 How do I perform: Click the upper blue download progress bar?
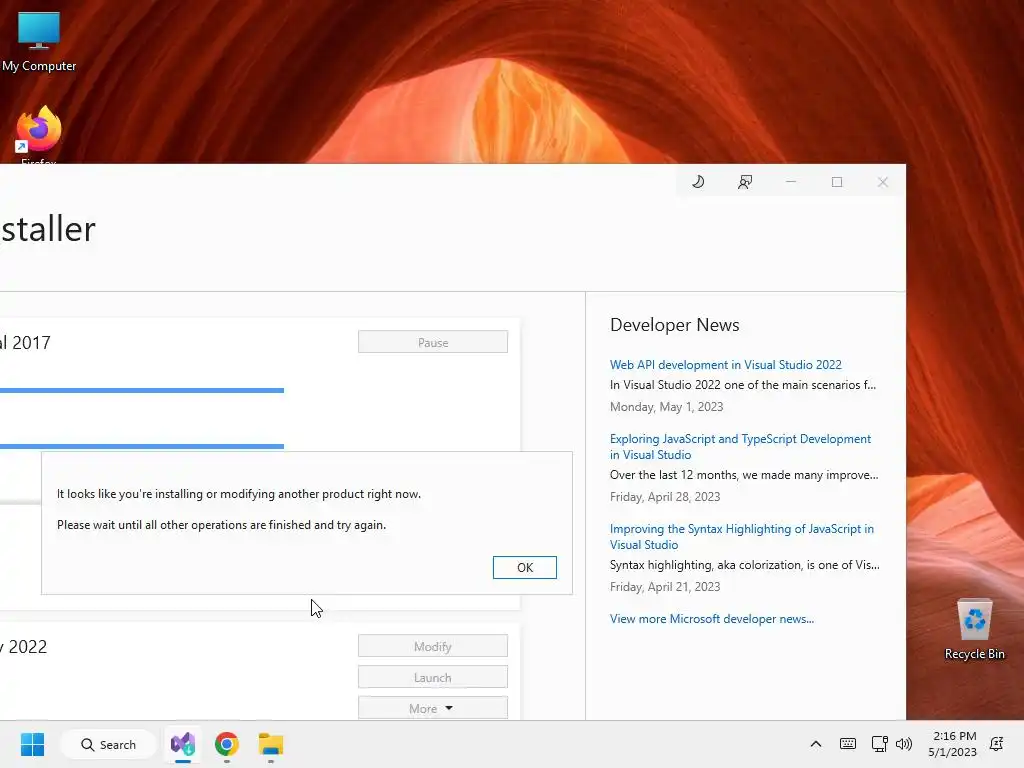[x=142, y=391]
